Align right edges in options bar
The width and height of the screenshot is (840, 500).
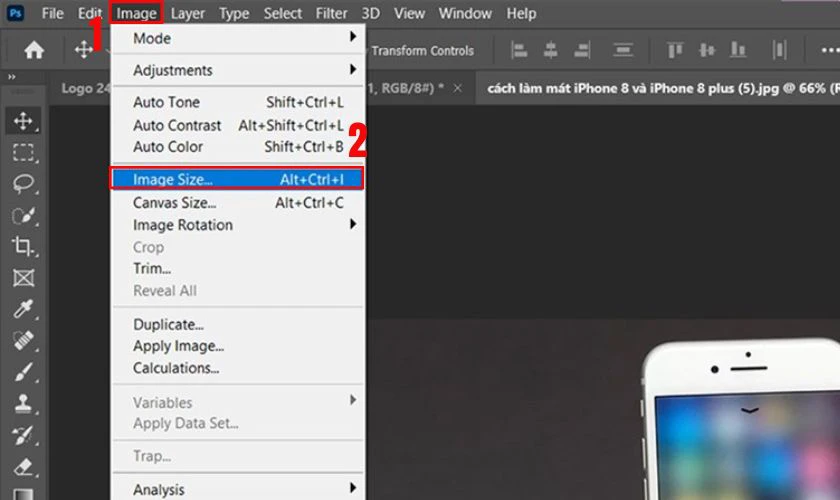coord(582,50)
